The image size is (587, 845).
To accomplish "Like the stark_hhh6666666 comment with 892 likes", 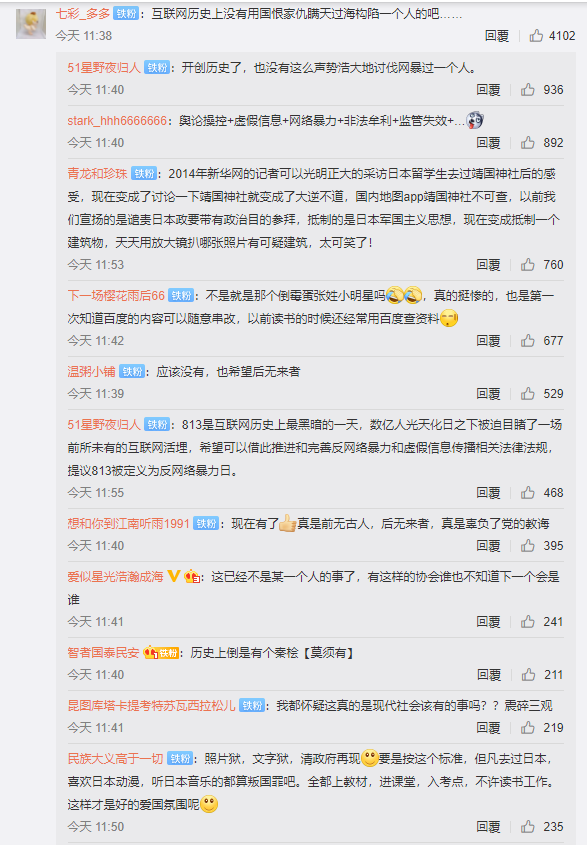I will click(x=528, y=142).
